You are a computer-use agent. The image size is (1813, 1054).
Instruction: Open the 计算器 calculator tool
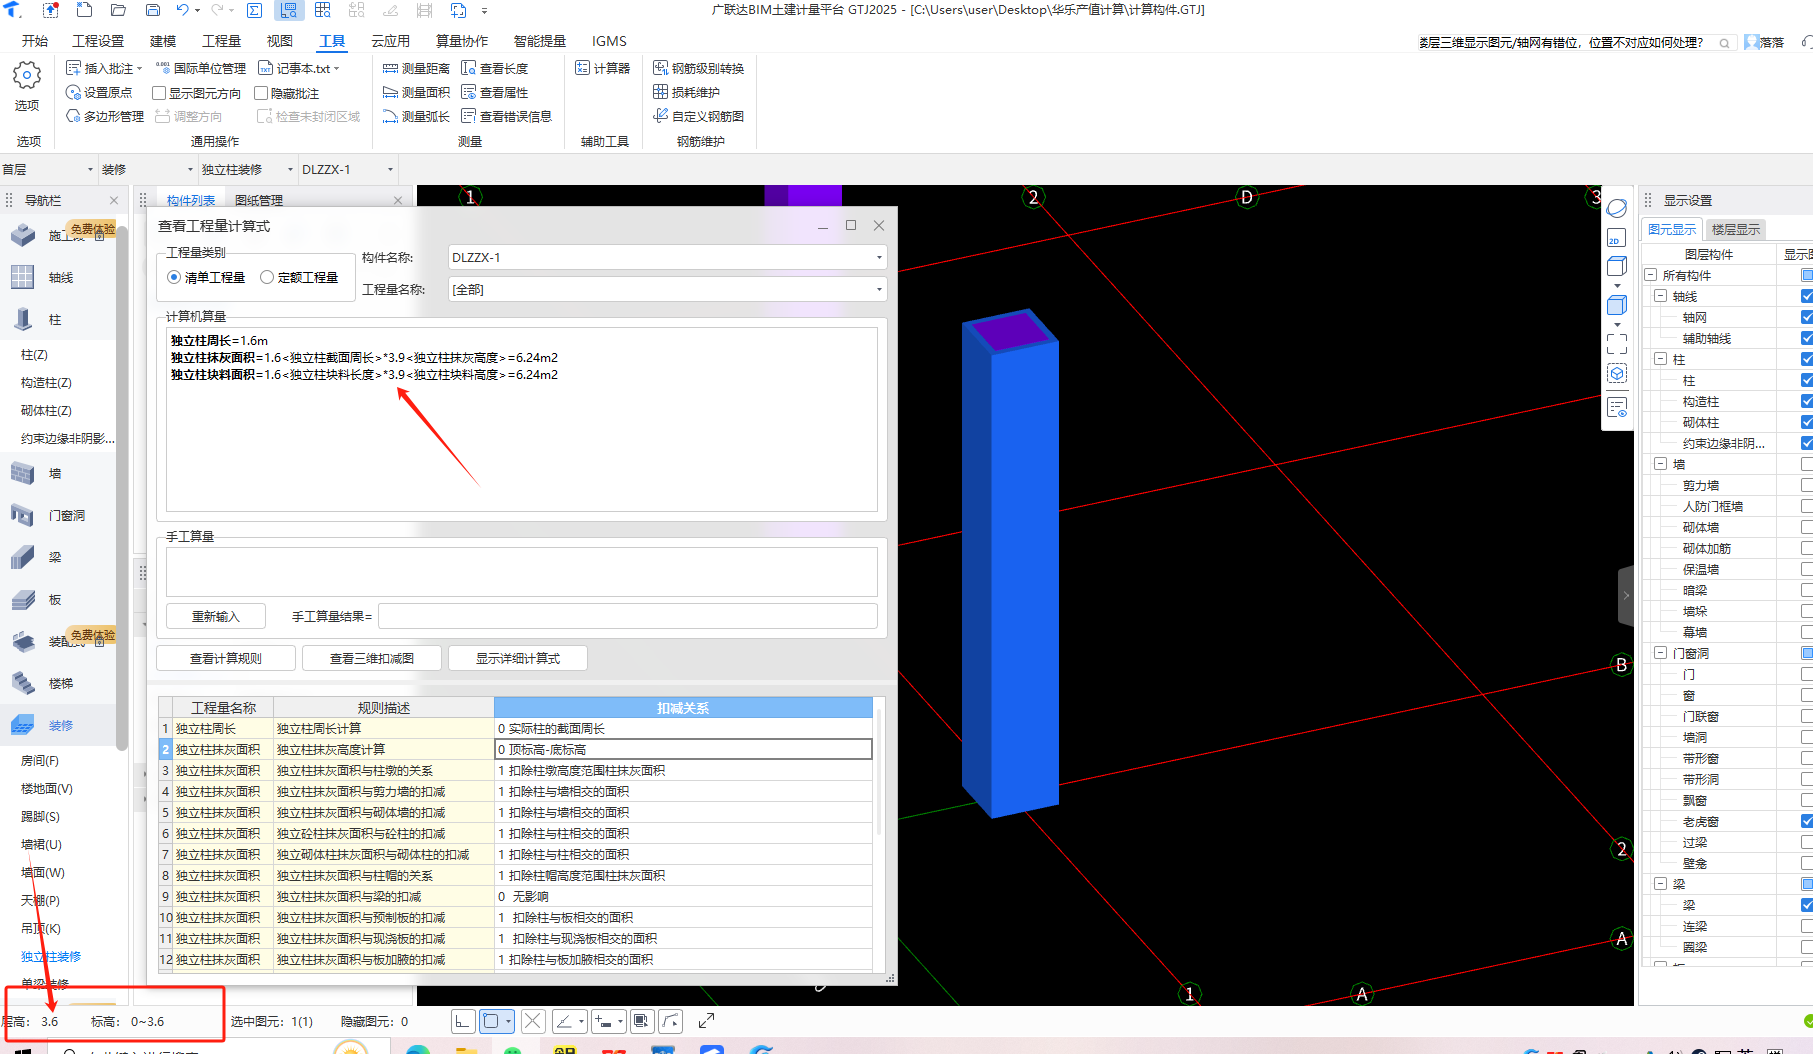tap(603, 68)
